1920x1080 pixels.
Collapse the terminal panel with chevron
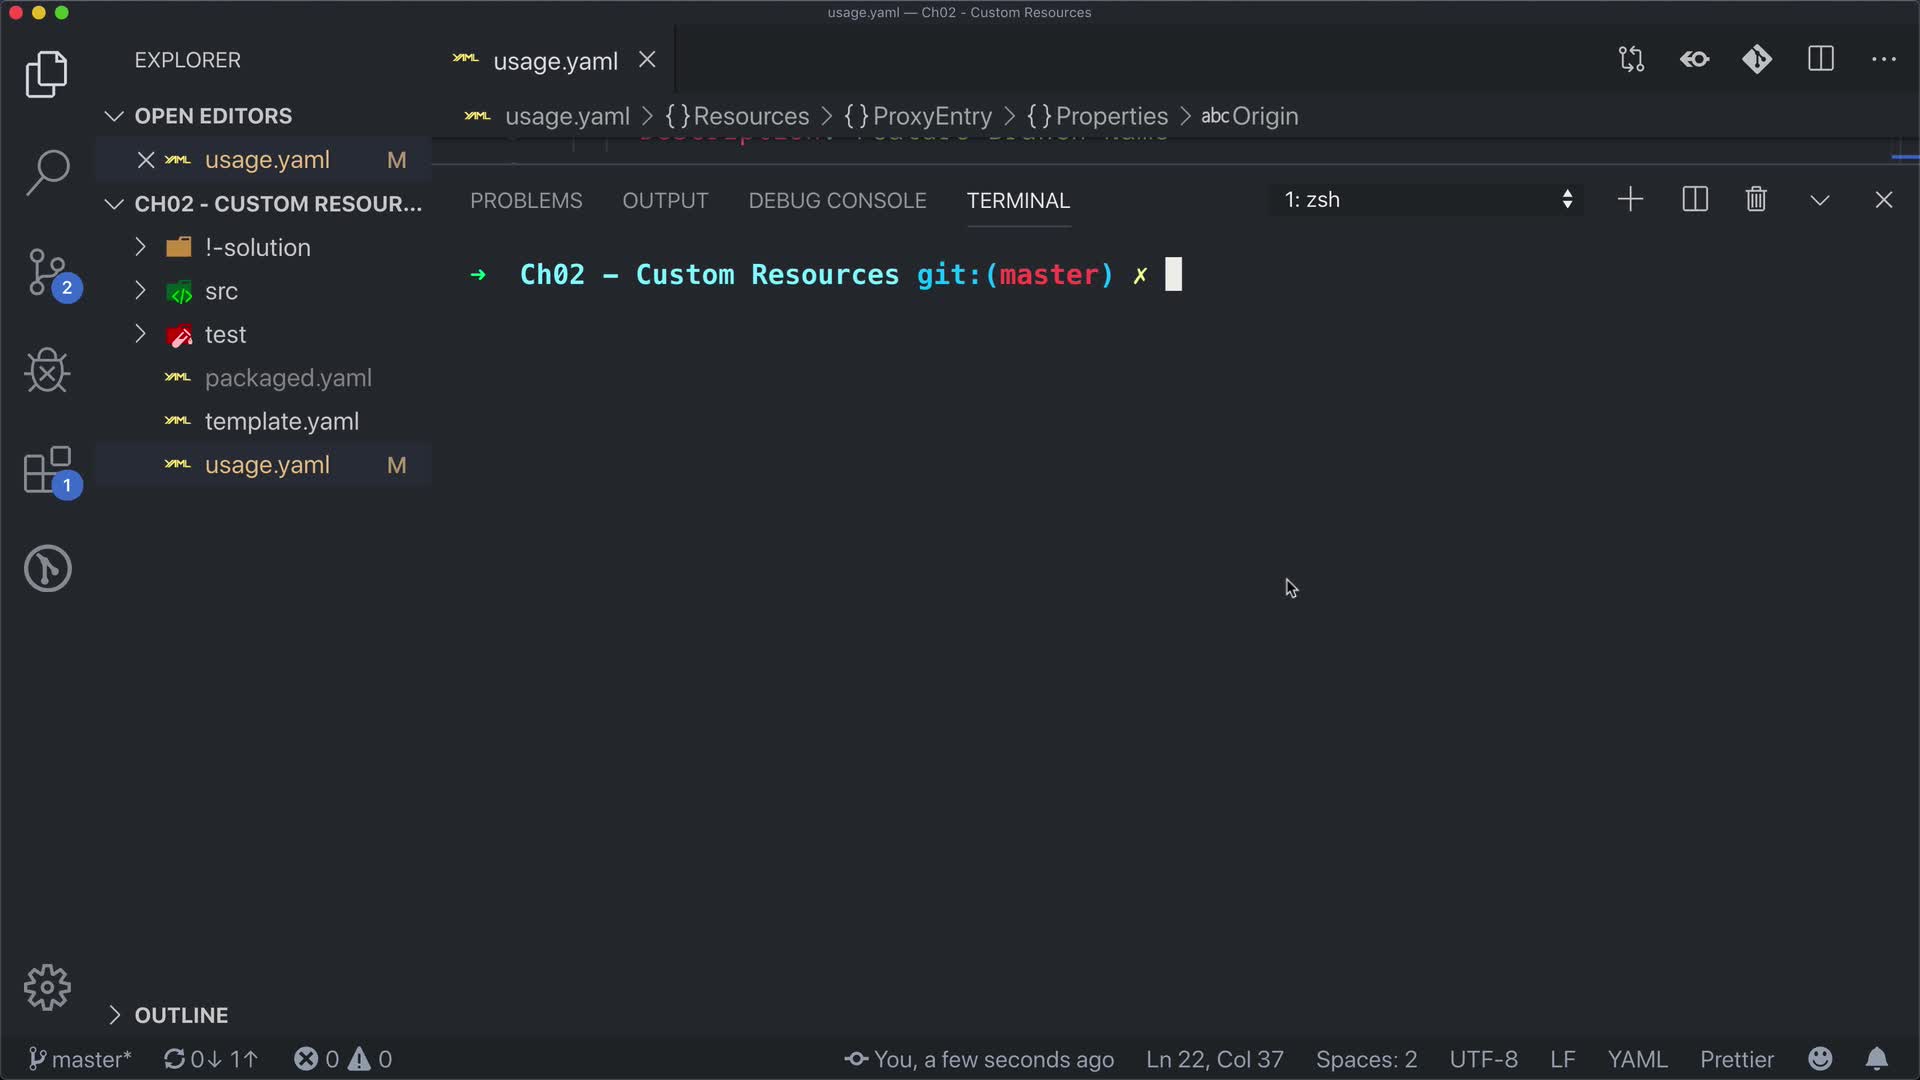1820,200
